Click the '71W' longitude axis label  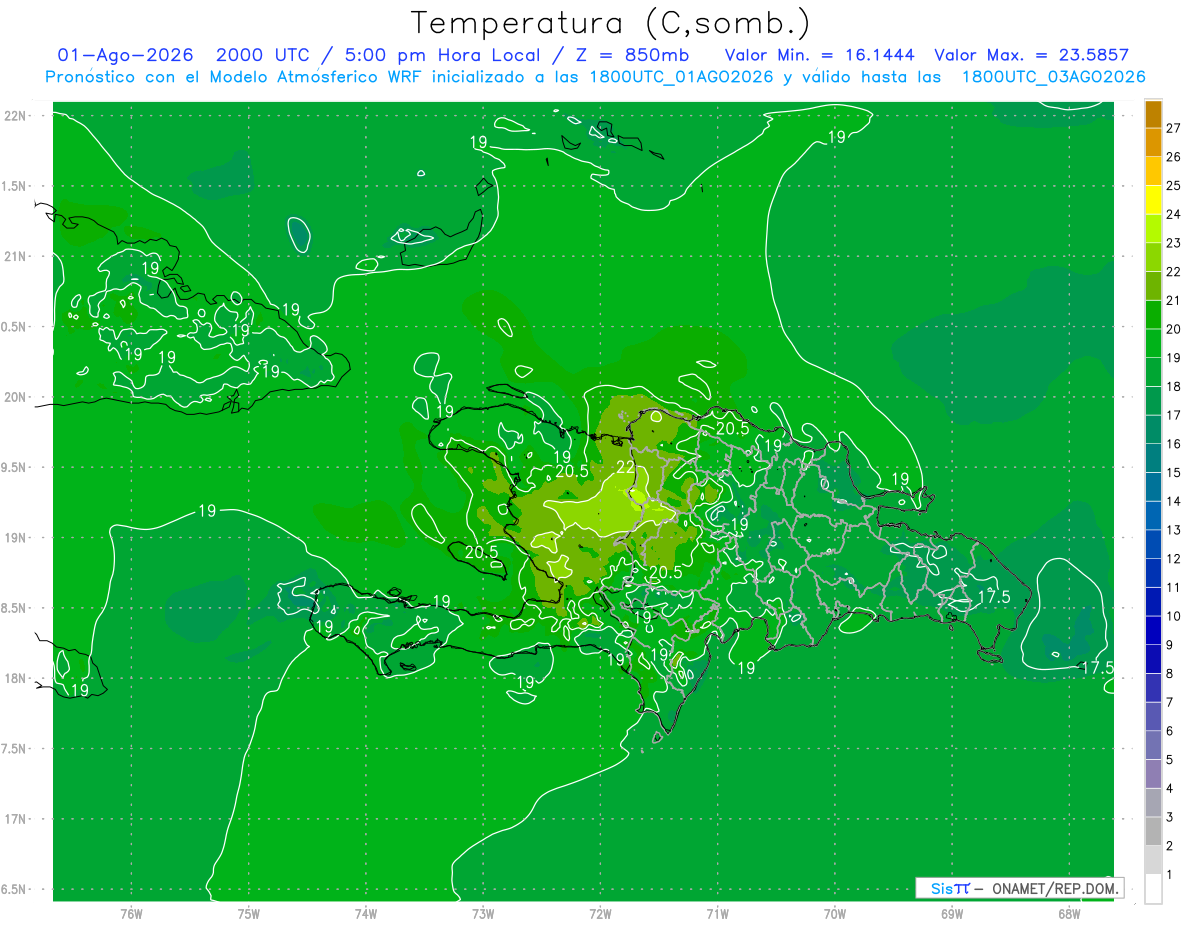click(x=717, y=914)
